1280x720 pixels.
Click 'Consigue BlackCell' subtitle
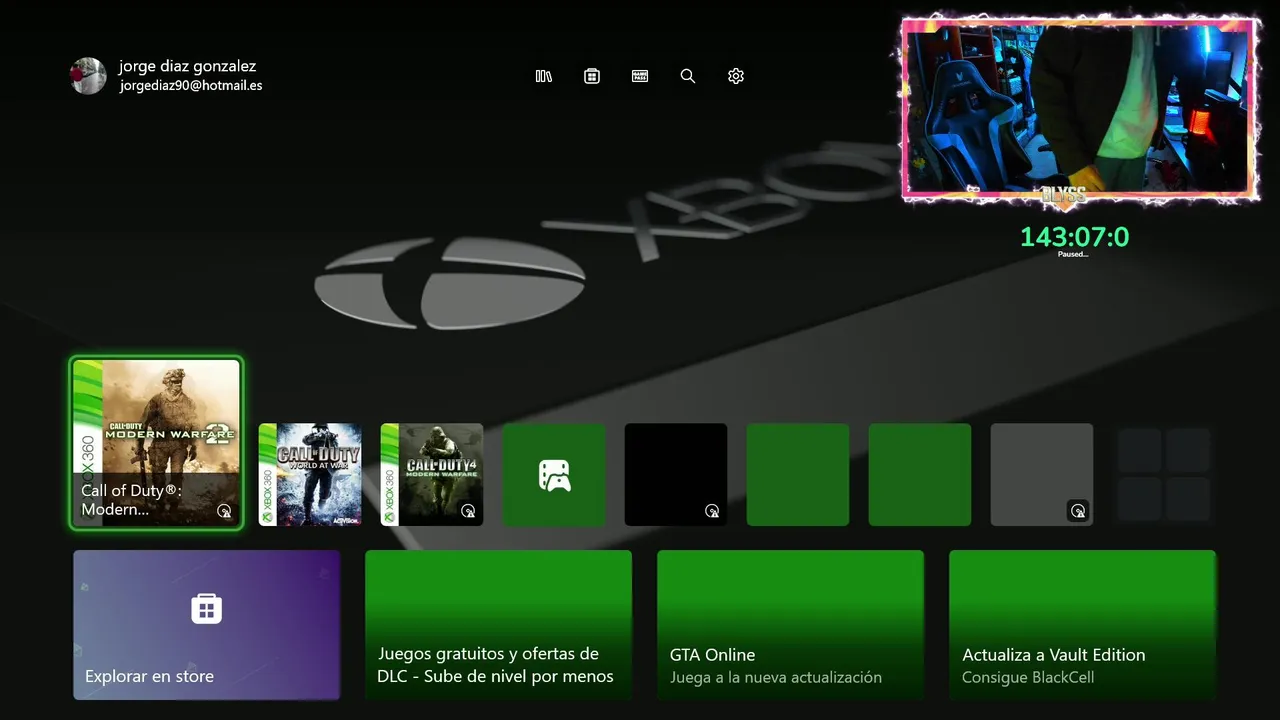click(1028, 677)
